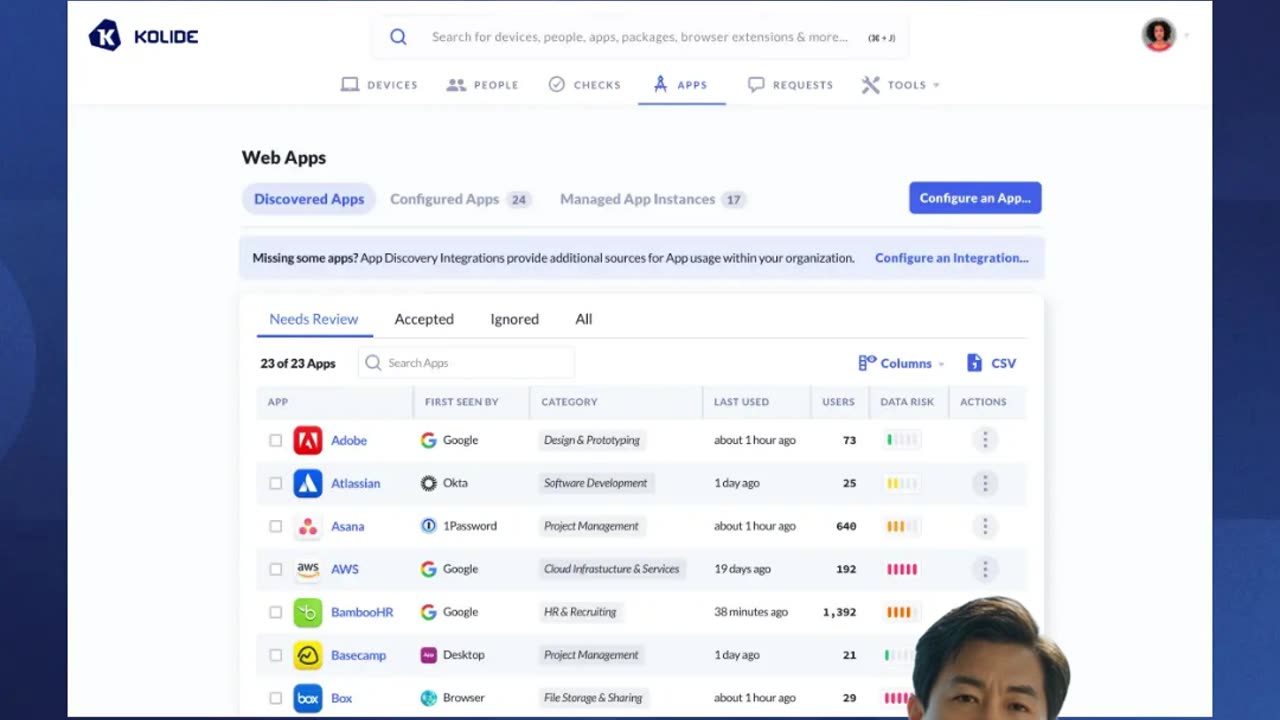The image size is (1280, 720).
Task: Open the BambooHR app link
Action: (x=362, y=612)
